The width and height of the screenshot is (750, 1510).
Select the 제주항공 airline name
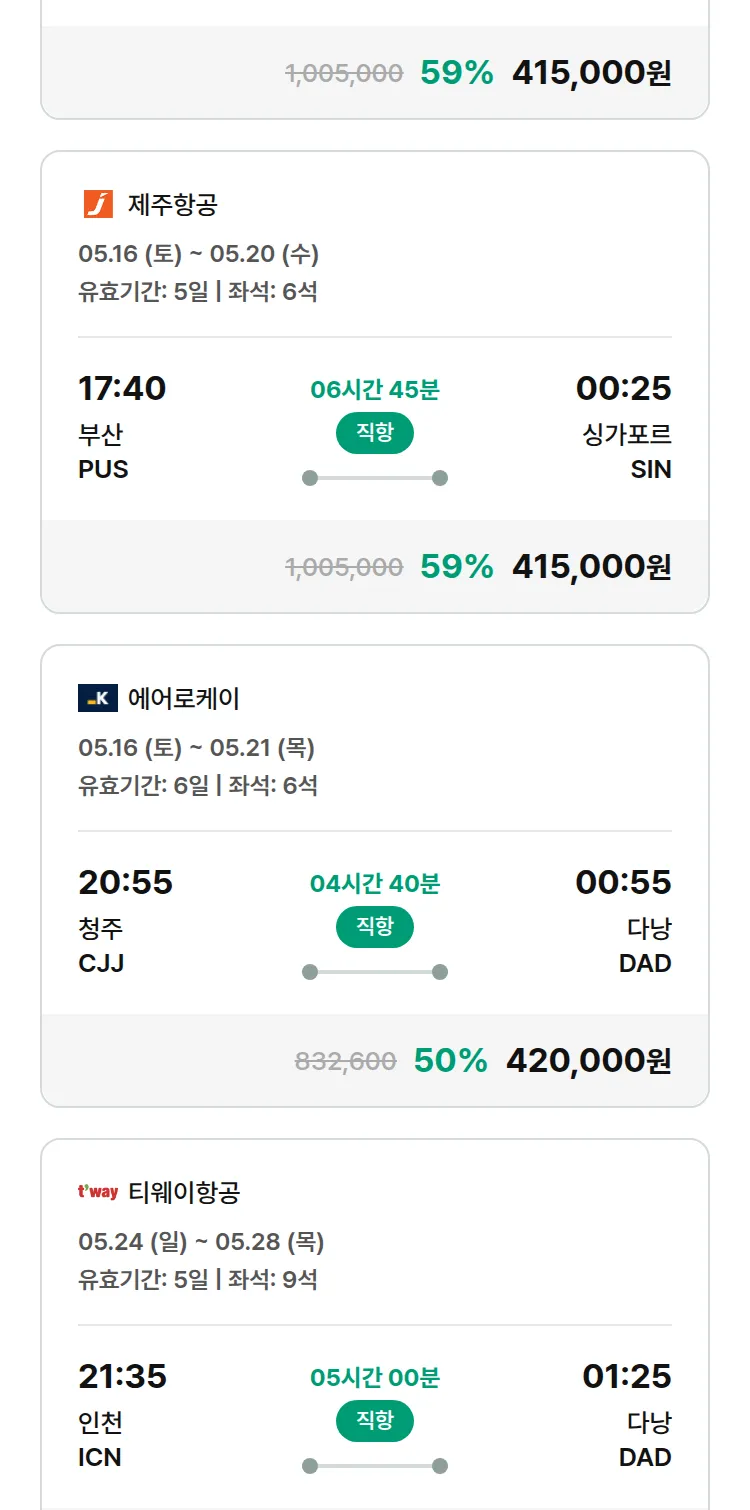point(173,205)
